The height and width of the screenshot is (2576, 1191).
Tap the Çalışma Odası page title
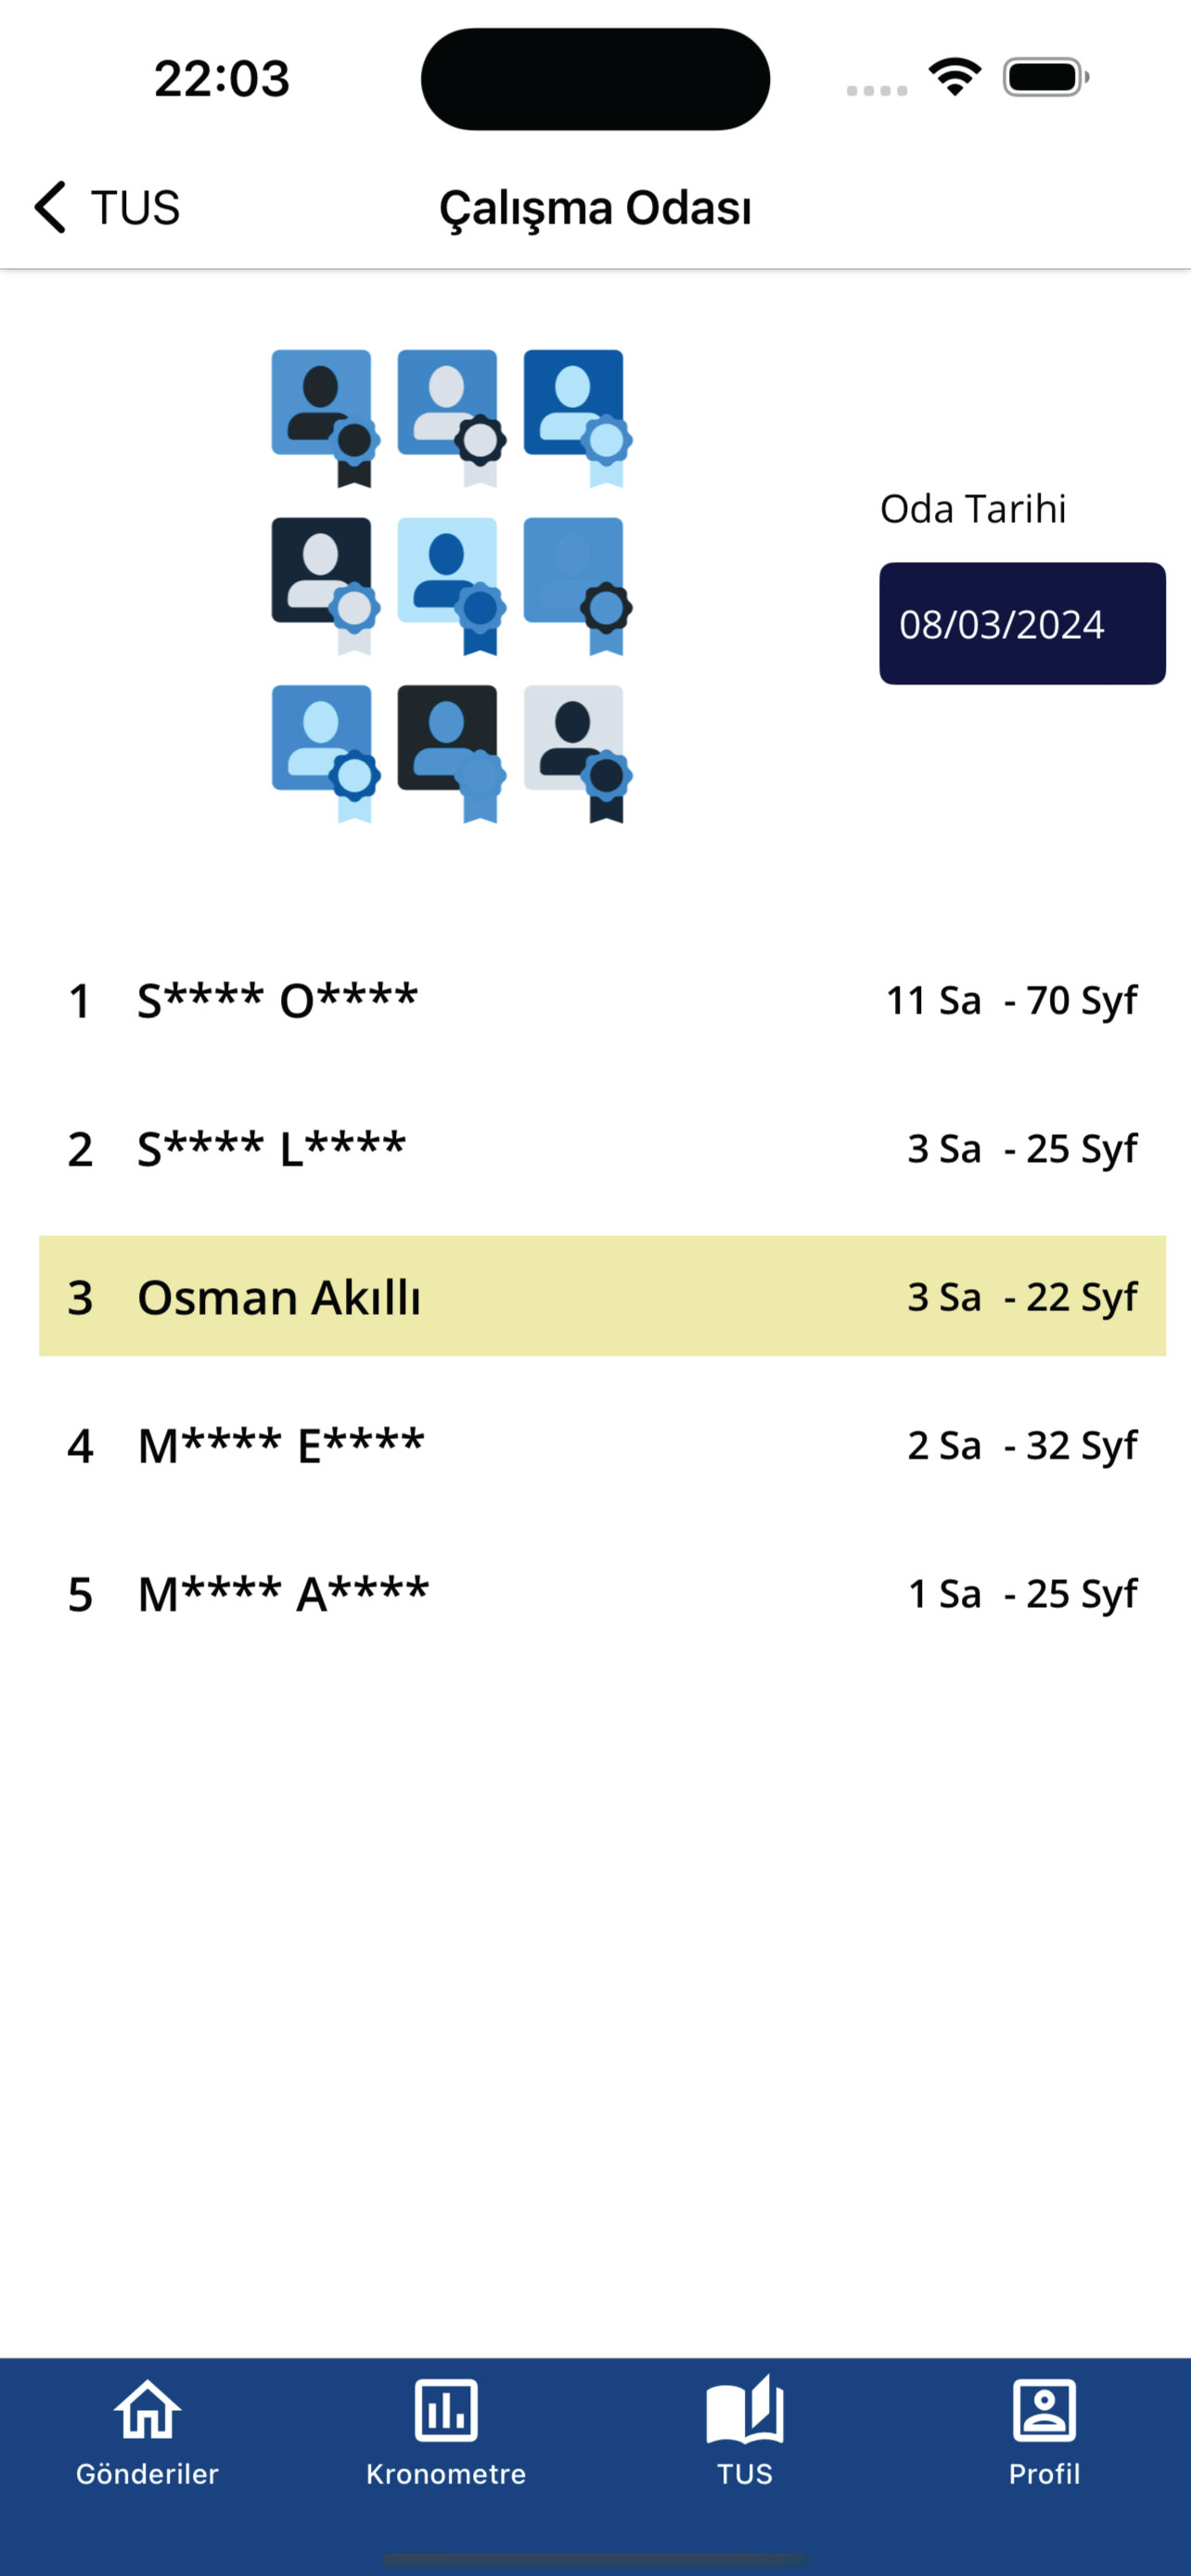(x=595, y=208)
